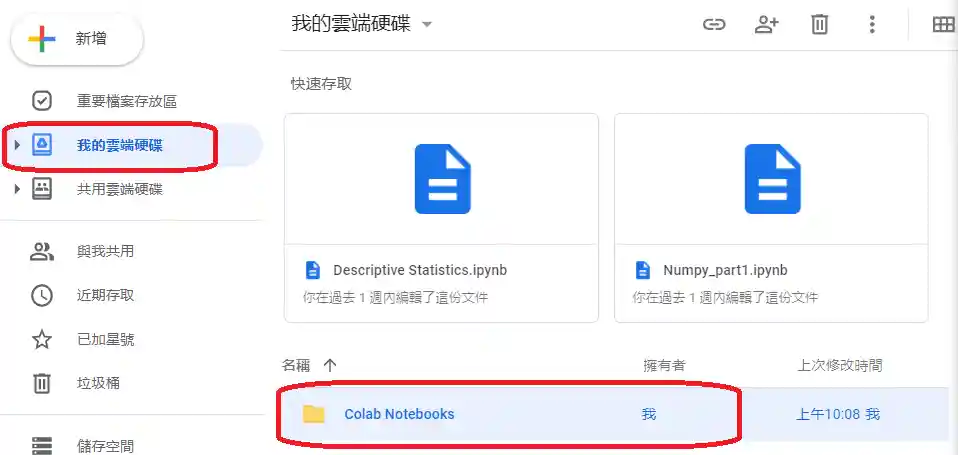The width and height of the screenshot is (958, 455).
Task: Open the more actions three-dot menu
Action: click(x=872, y=24)
